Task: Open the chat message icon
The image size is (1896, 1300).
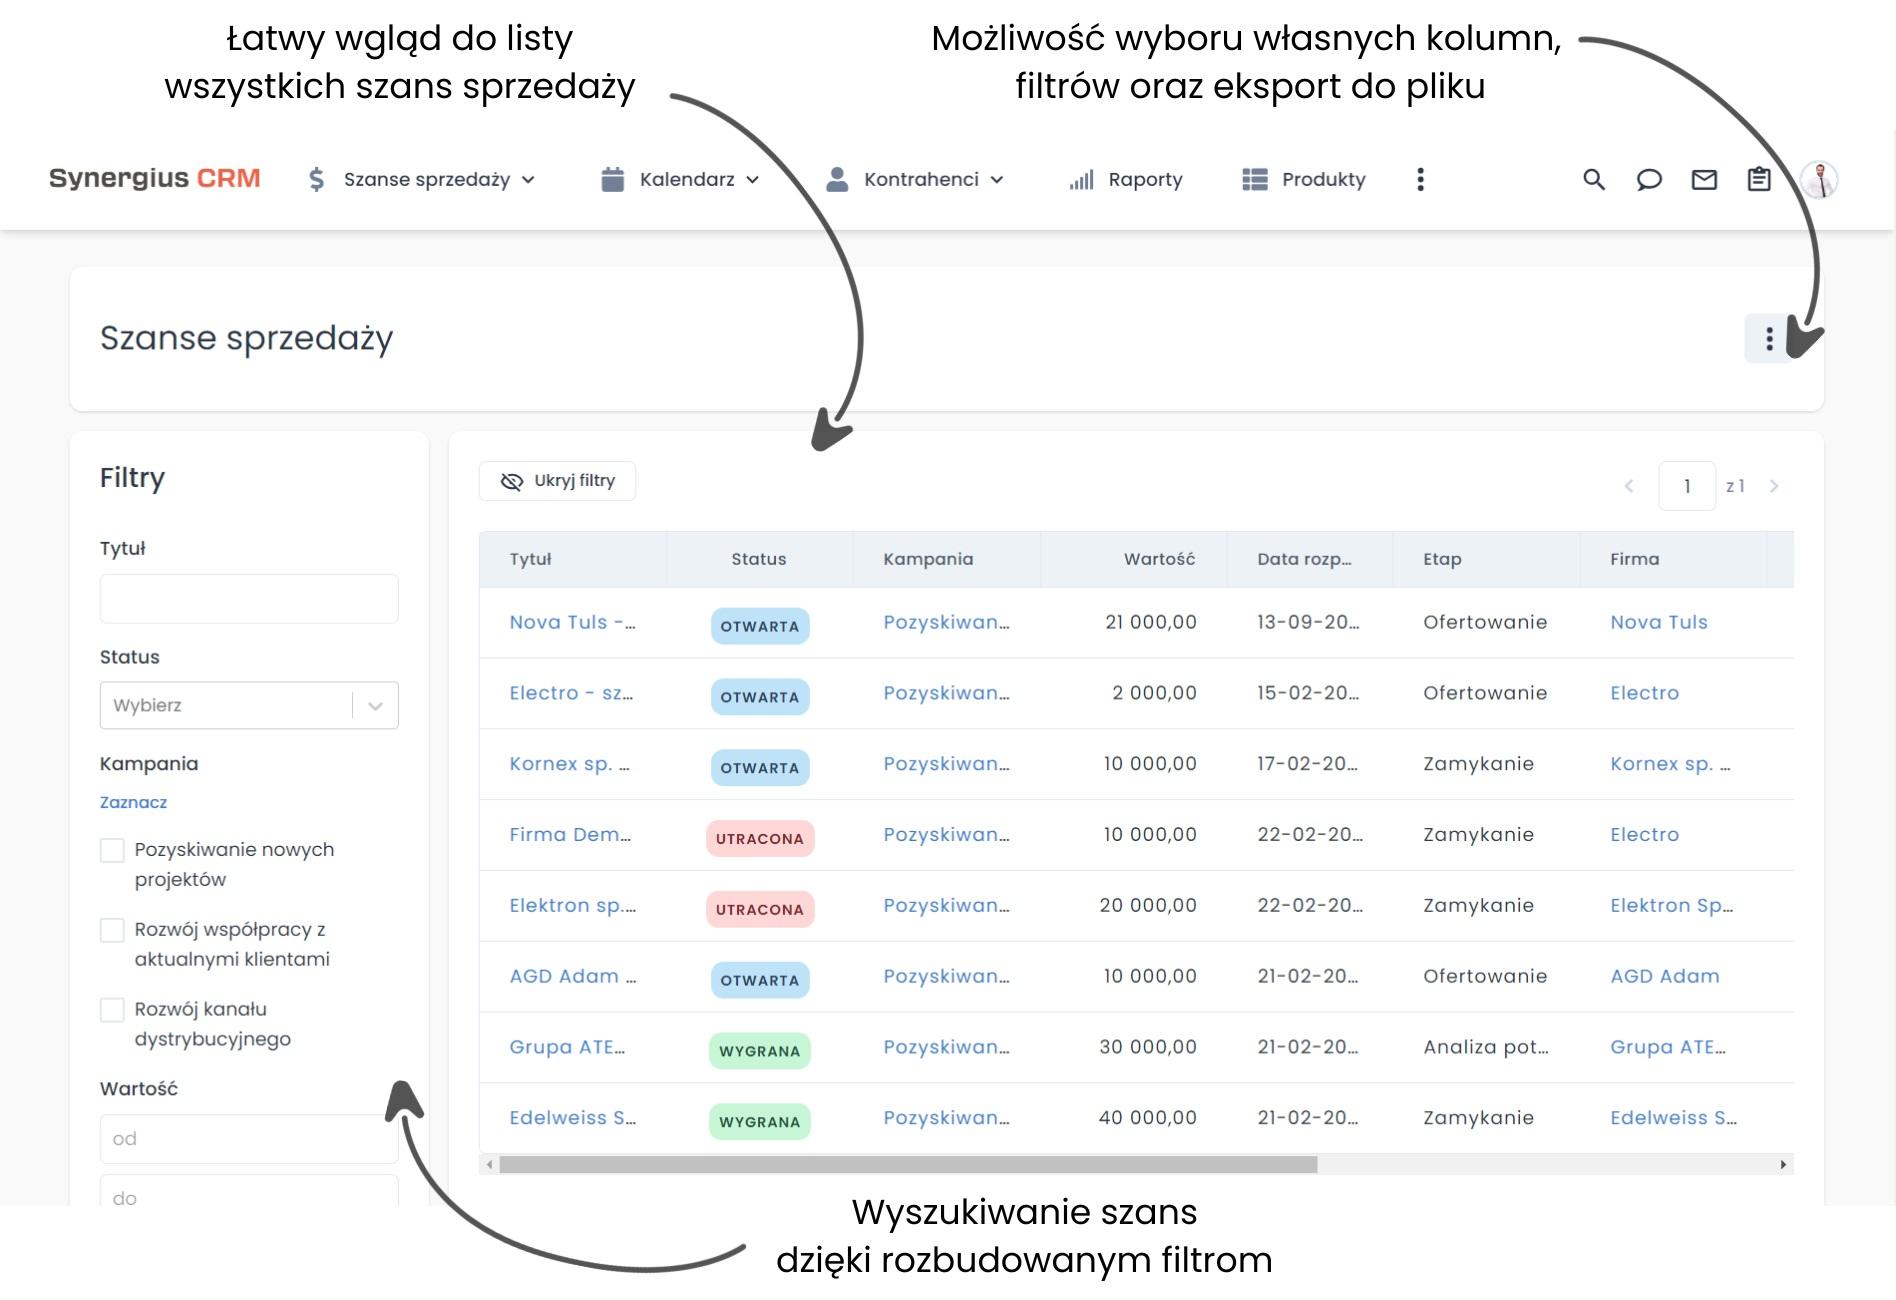Action: (x=1650, y=179)
